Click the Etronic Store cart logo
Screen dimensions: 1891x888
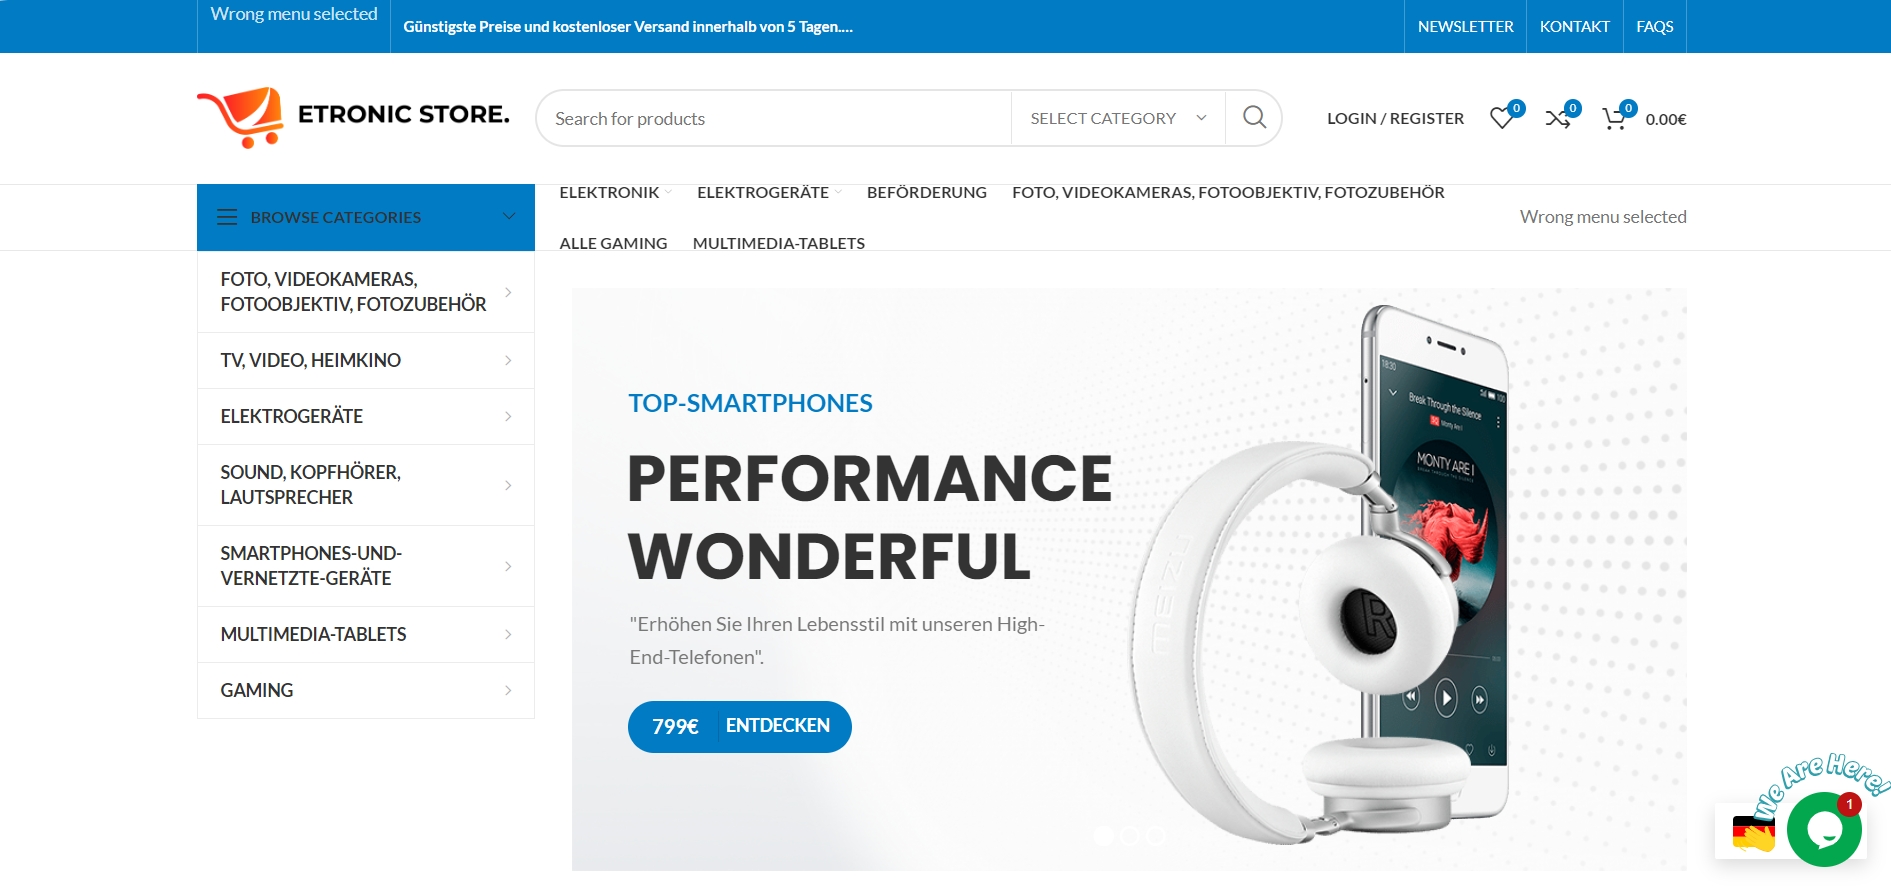(241, 117)
